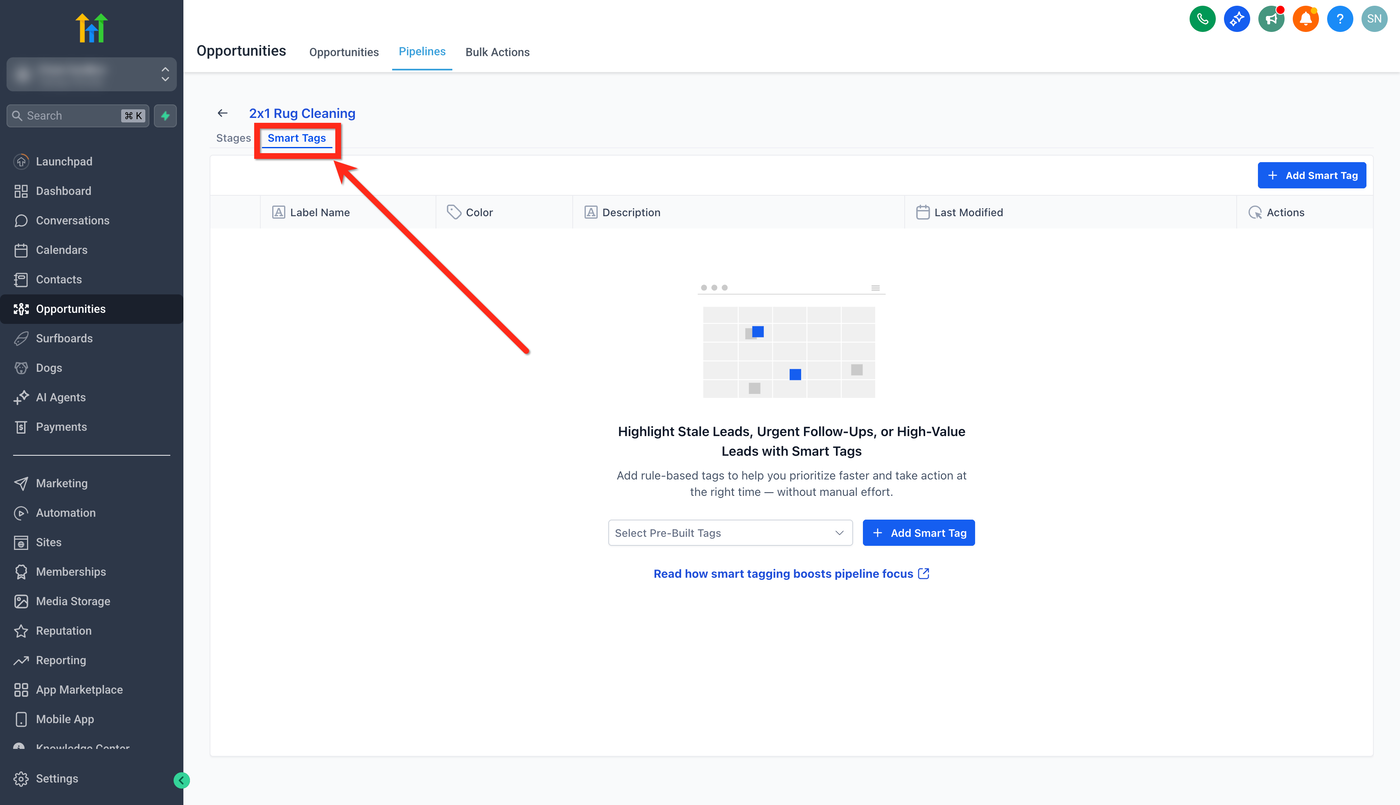Open the Bulk Actions tab
The width and height of the screenshot is (1400, 805).
click(497, 52)
